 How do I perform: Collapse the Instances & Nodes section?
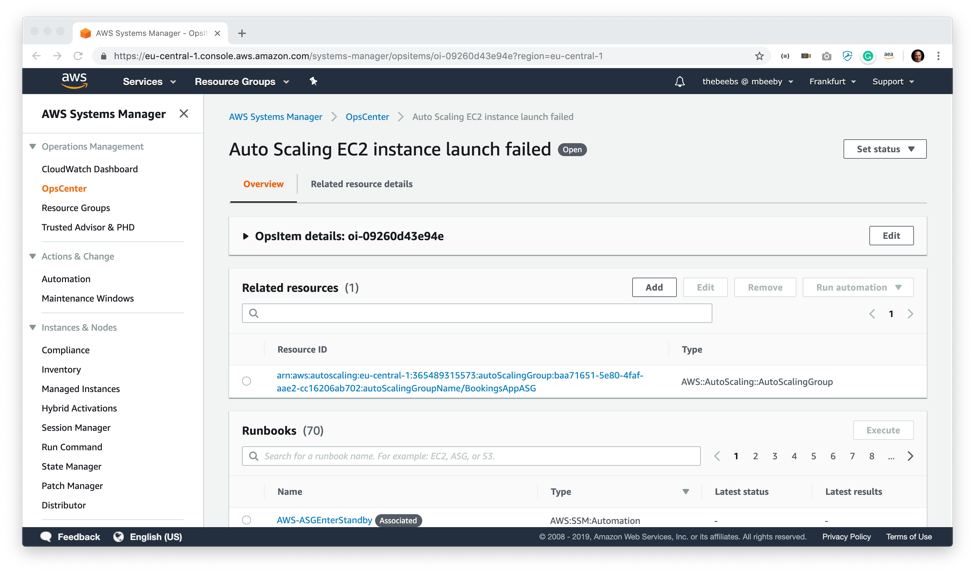32,327
